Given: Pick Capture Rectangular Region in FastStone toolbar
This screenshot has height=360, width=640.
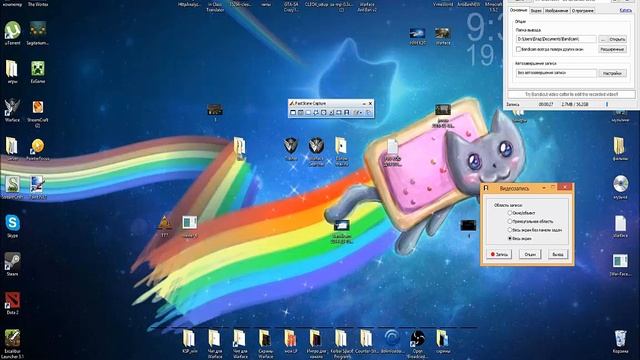Looking at the screenshot, I should (x=308, y=112).
